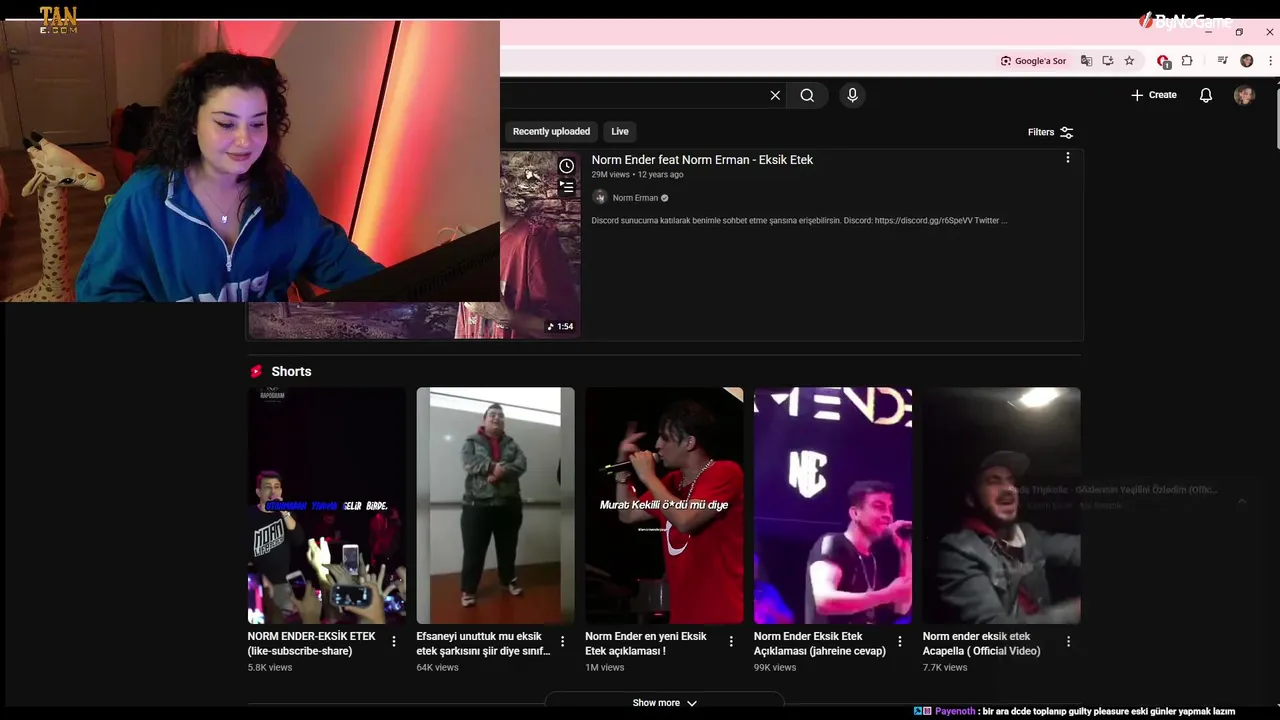Translate this page via the translate icon
This screenshot has height=720, width=1280.
1087,61
